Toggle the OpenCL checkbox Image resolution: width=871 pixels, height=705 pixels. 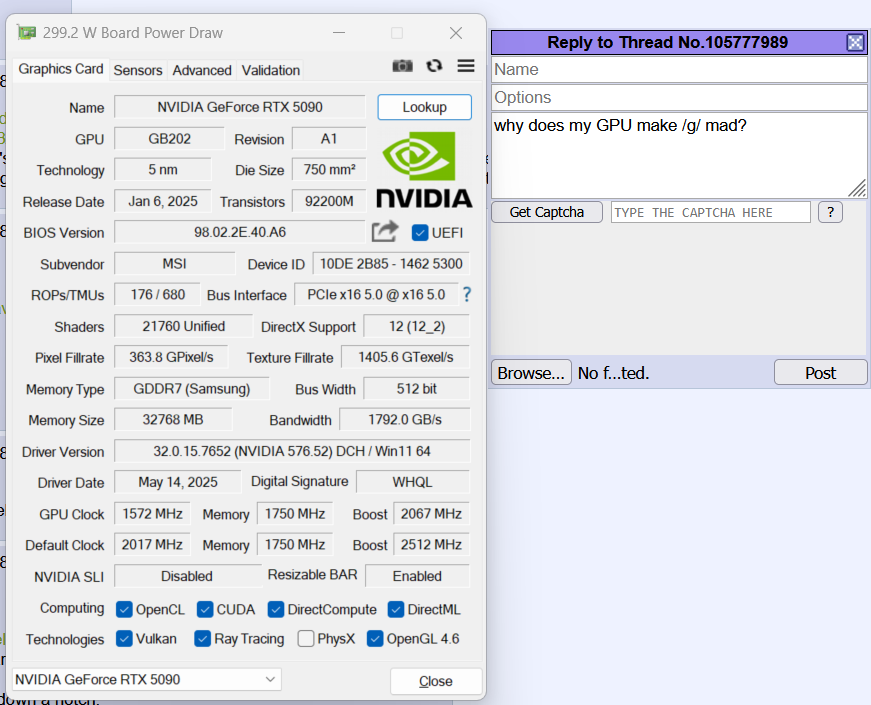point(124,609)
